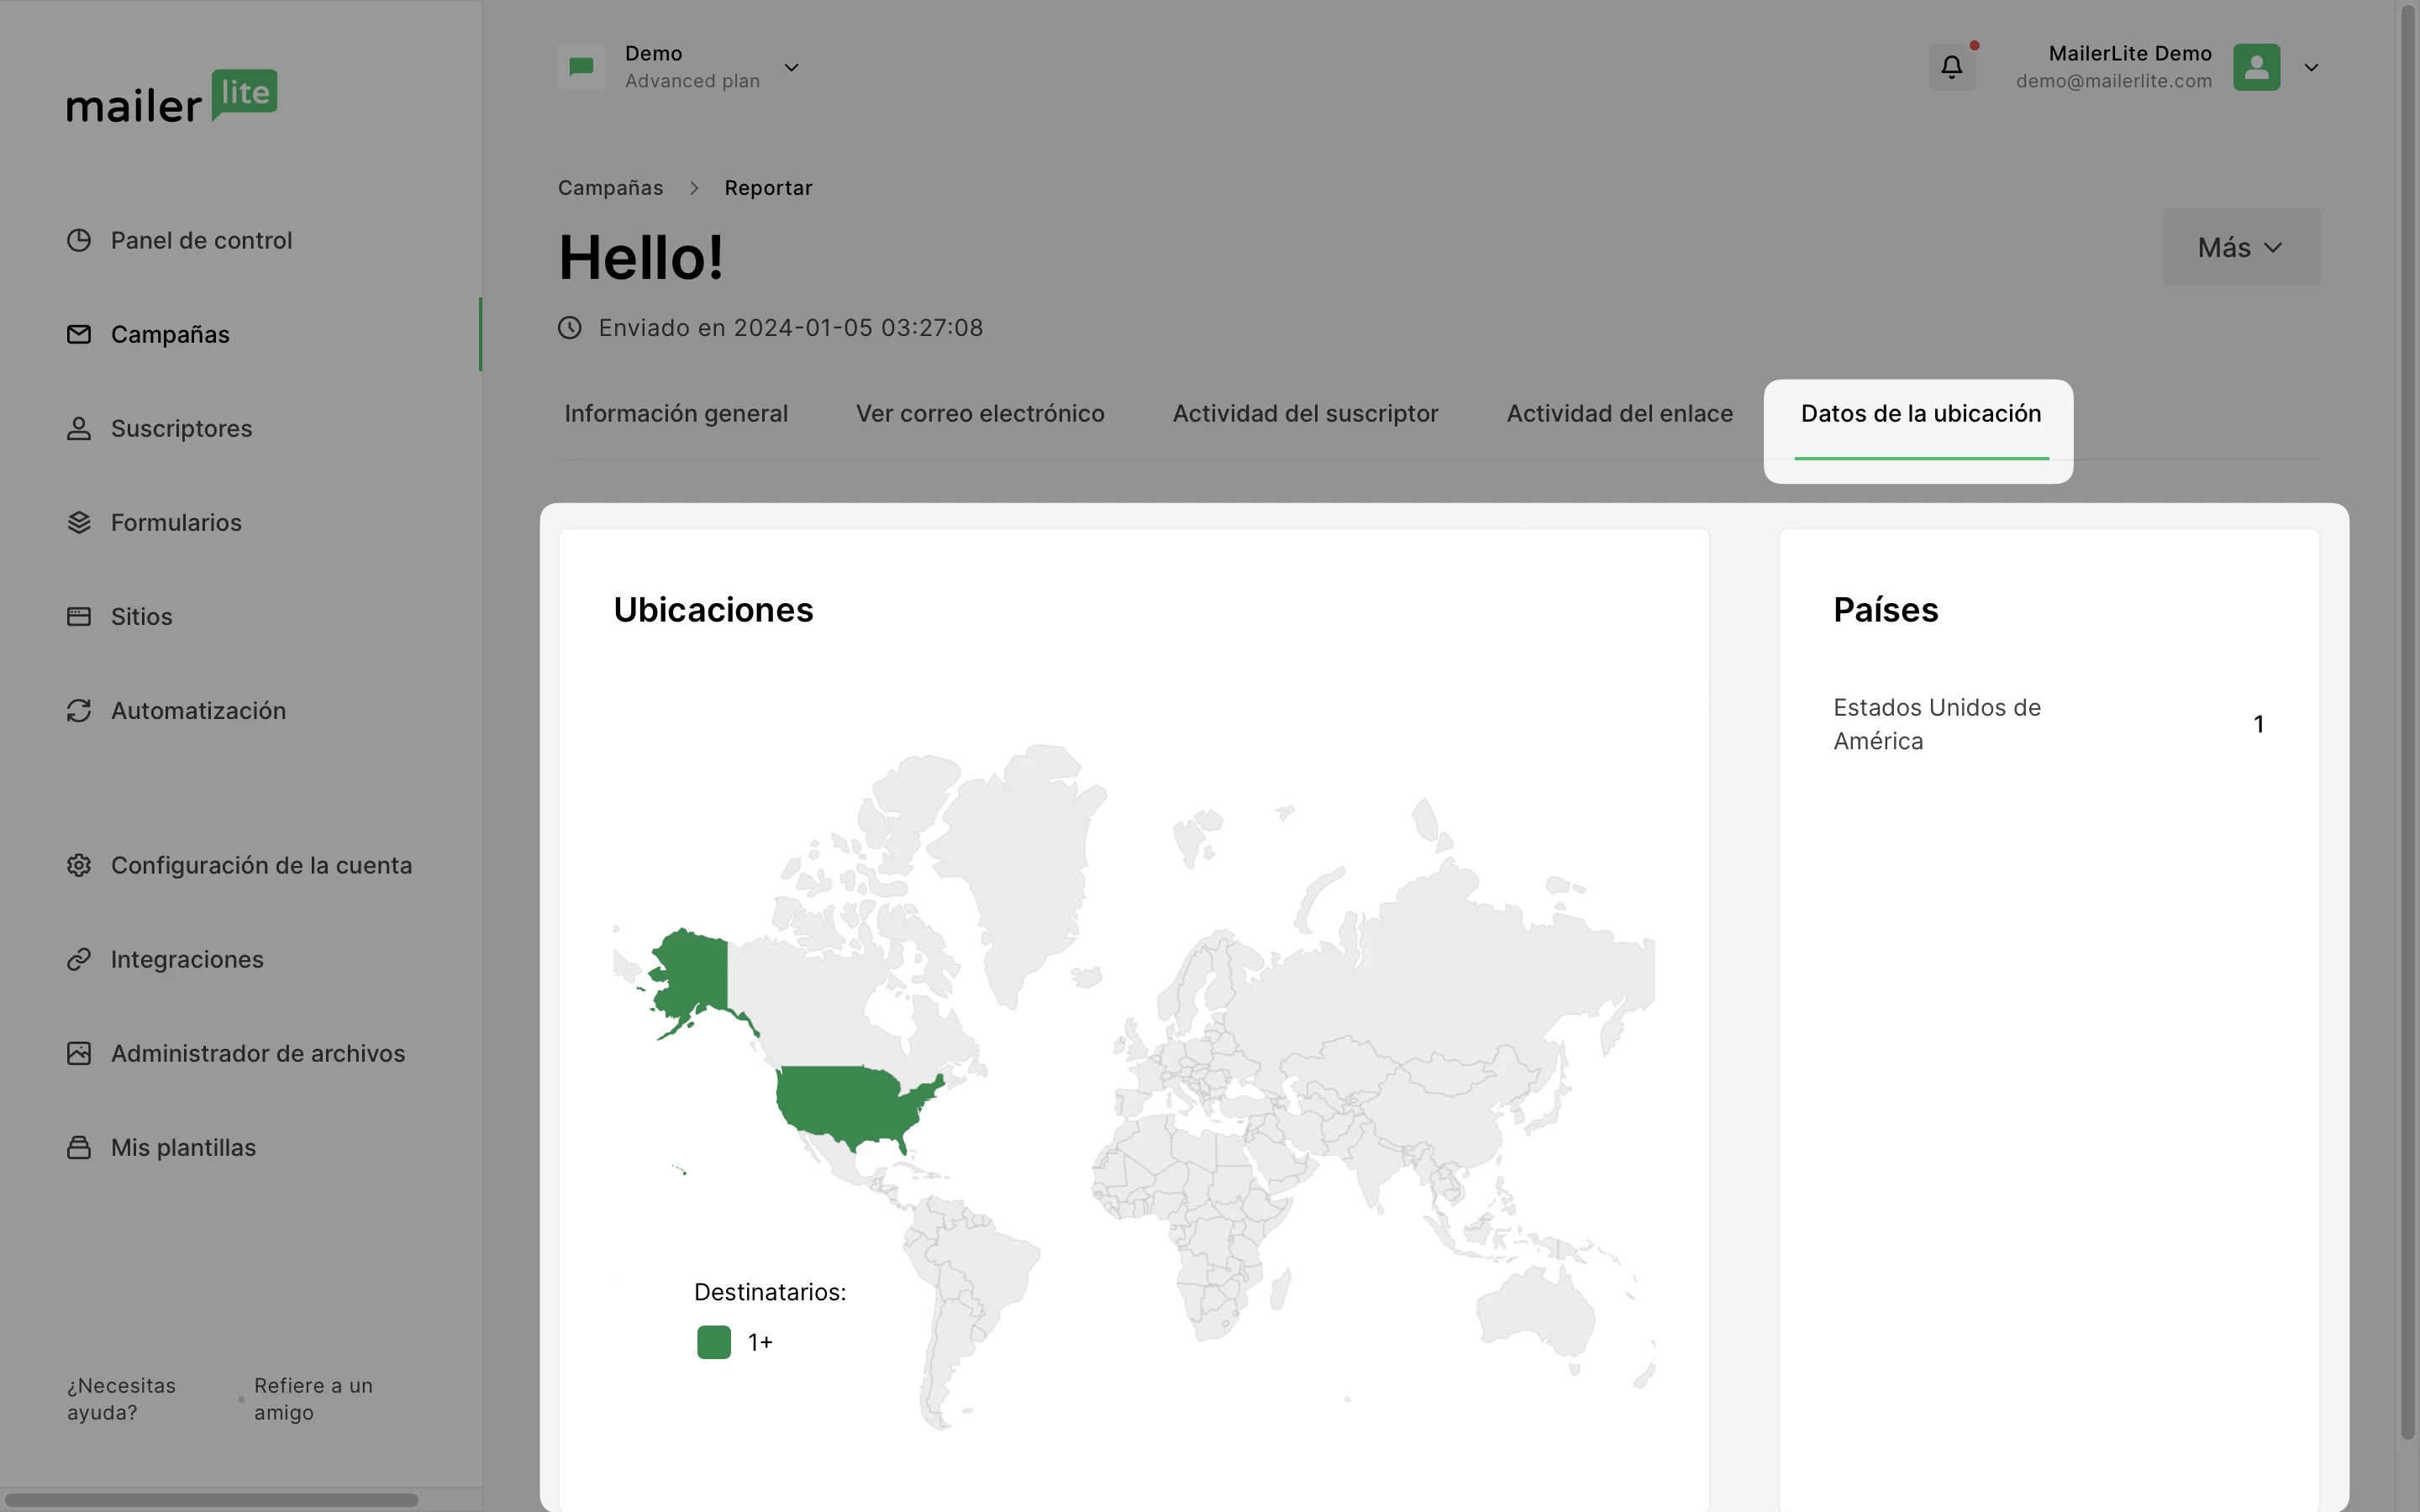Image resolution: width=2420 pixels, height=1512 pixels.
Task: Switch to the Información general tab
Action: (676, 414)
